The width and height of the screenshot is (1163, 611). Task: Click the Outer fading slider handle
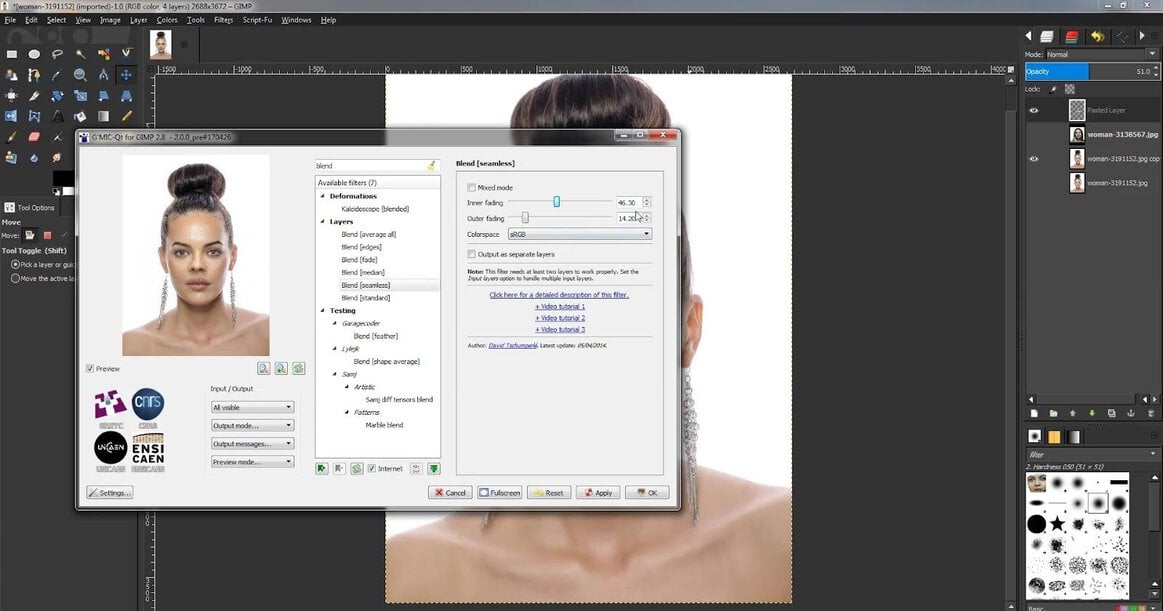(525, 218)
